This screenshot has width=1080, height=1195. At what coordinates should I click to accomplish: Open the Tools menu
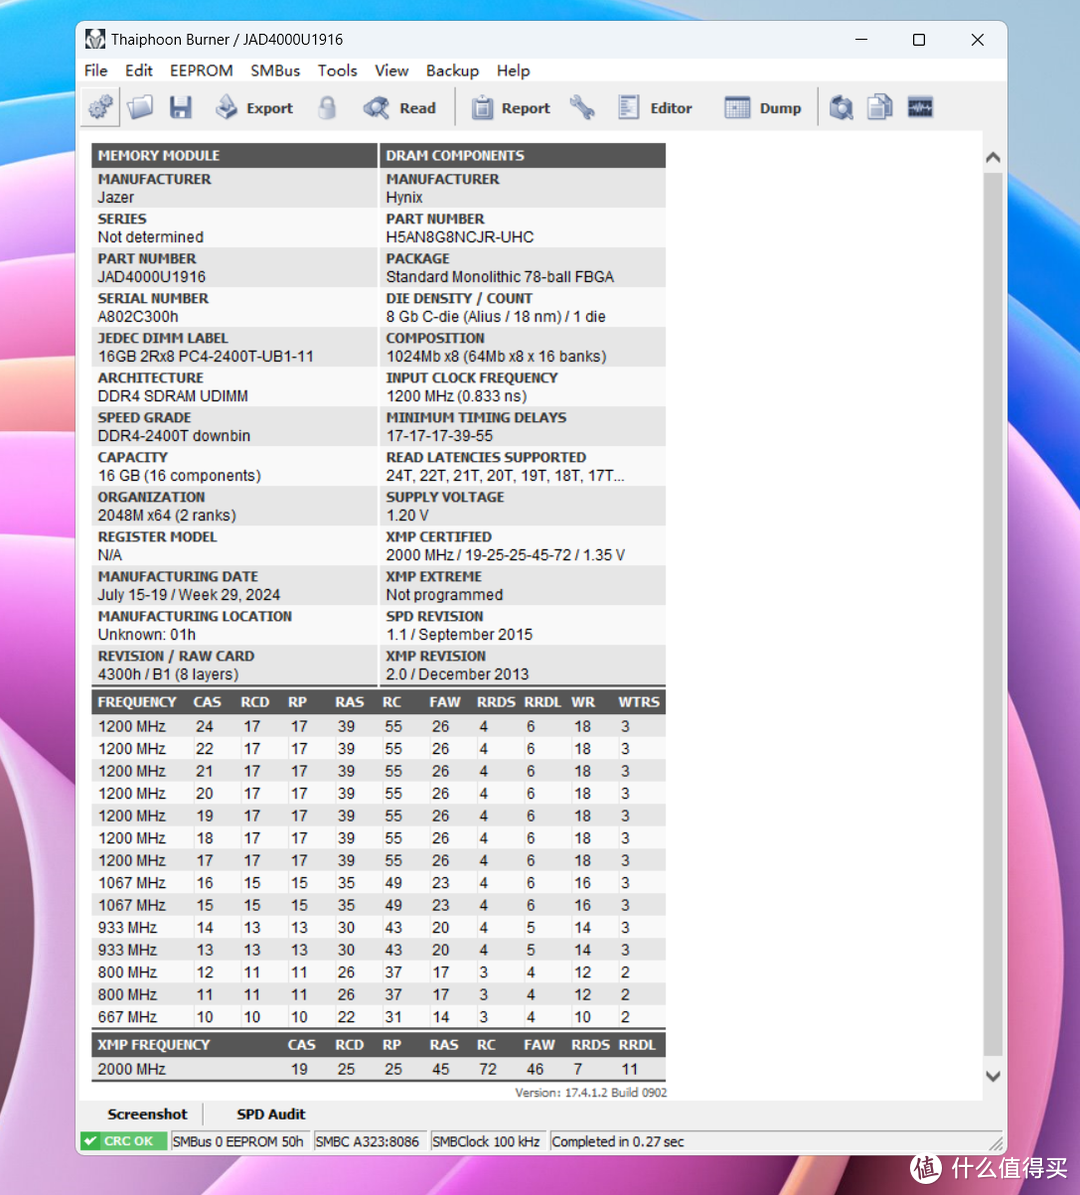pyautogui.click(x=338, y=71)
